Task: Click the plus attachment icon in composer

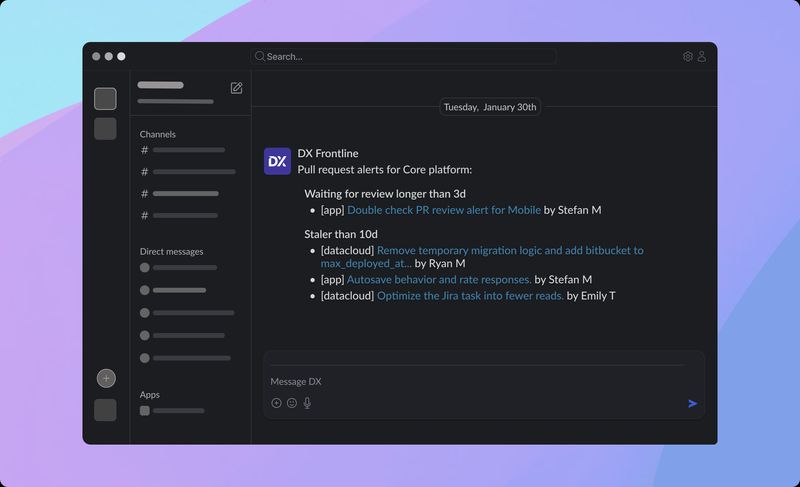Action: [x=276, y=403]
